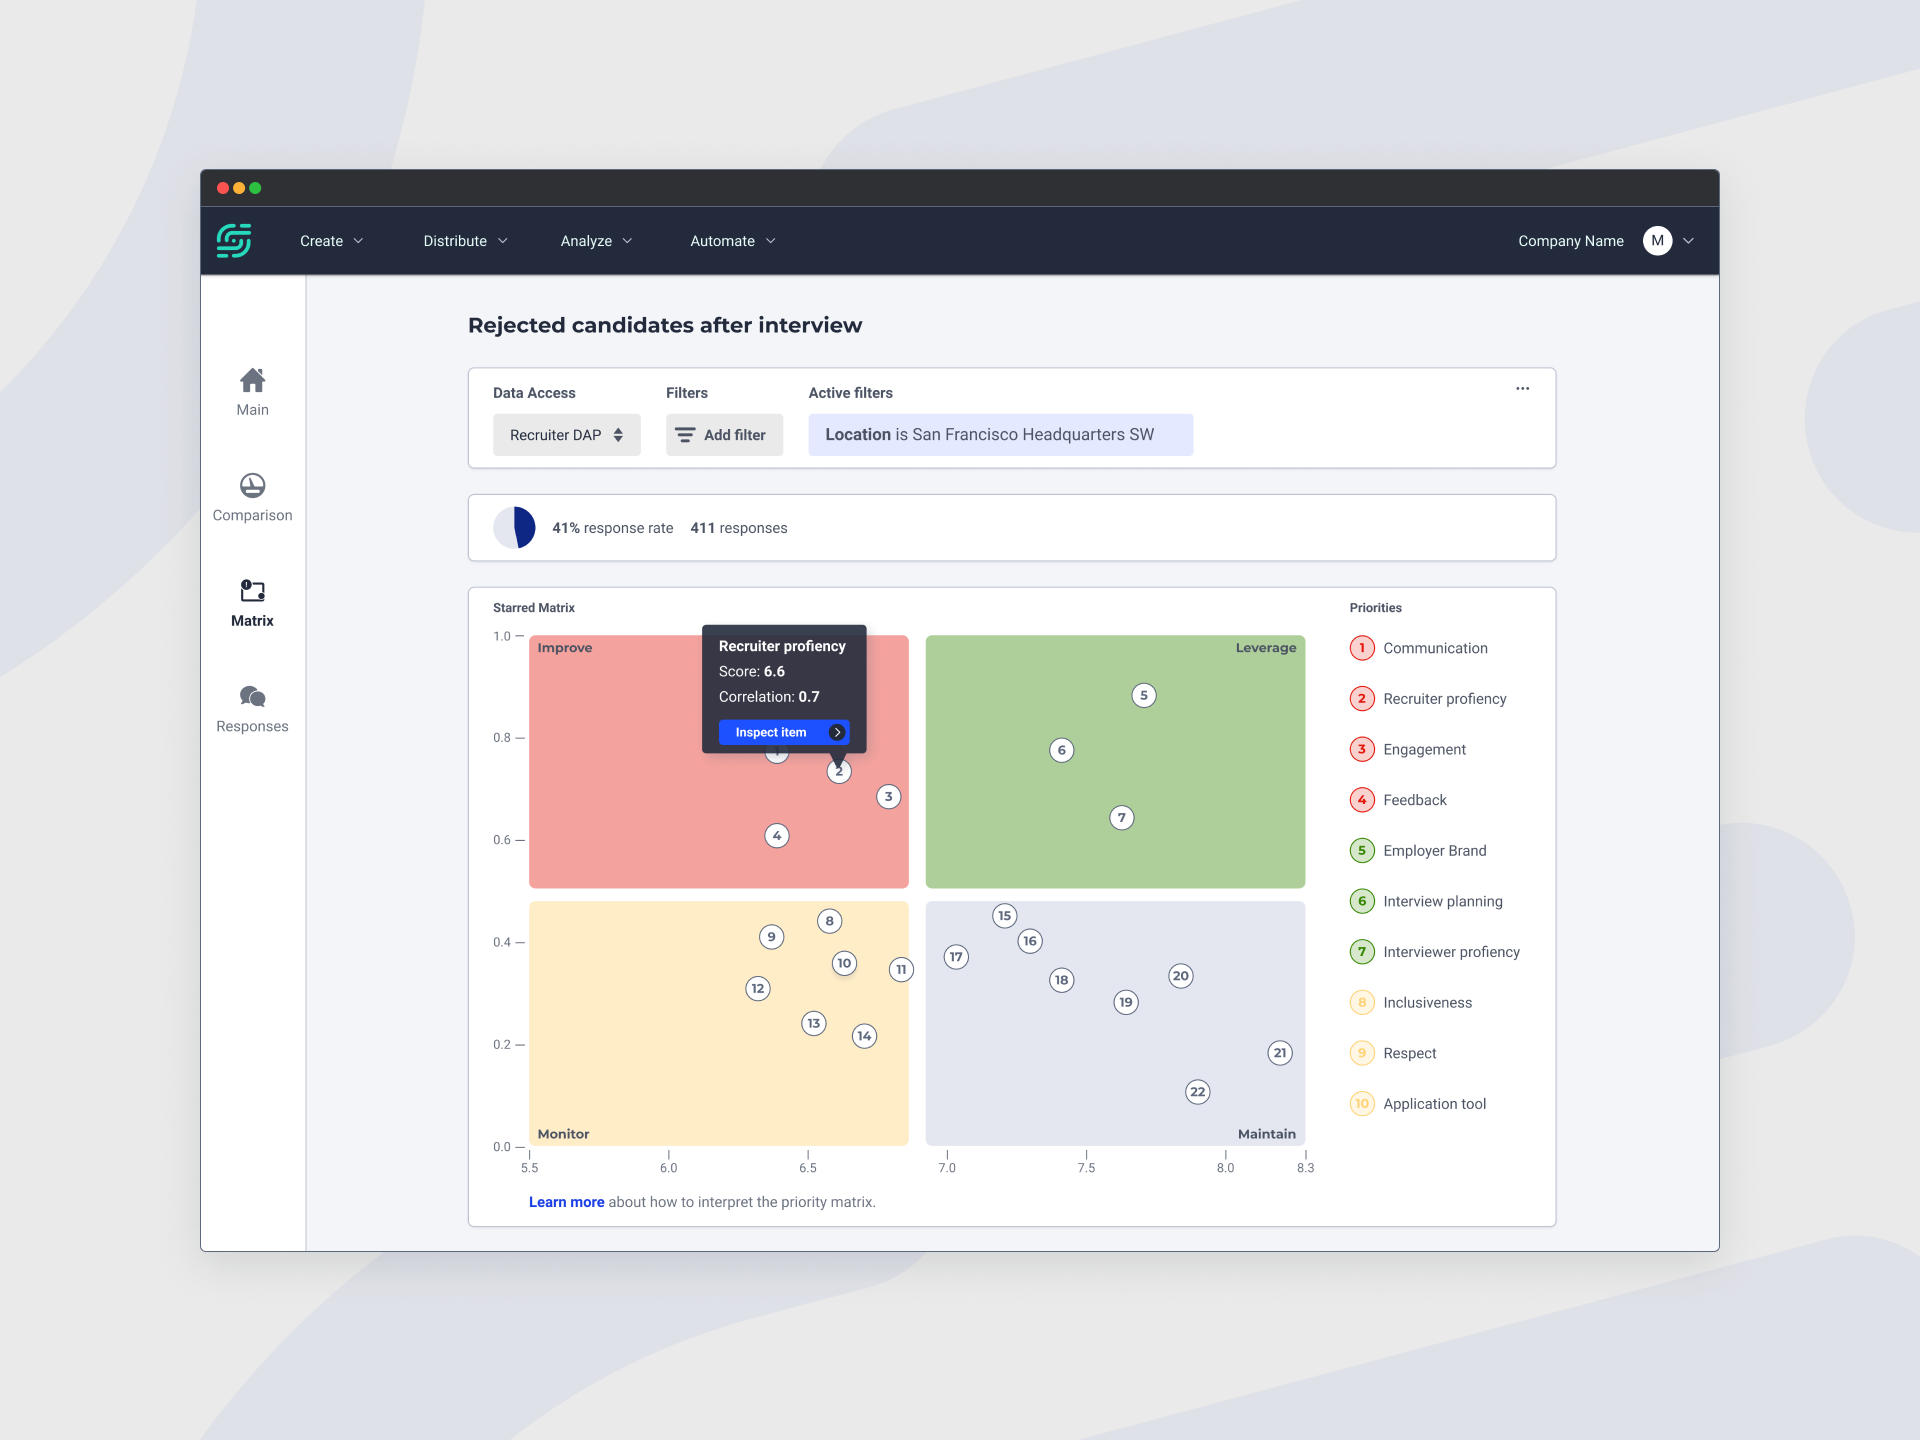1920x1440 pixels.
Task: Click the Location San Francisco active filter chip
Action: 1000,435
